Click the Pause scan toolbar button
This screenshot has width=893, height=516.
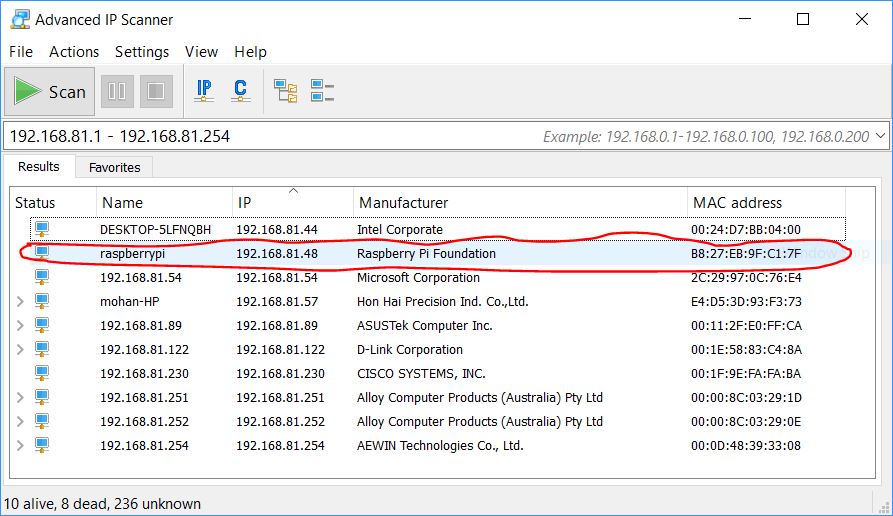point(117,91)
